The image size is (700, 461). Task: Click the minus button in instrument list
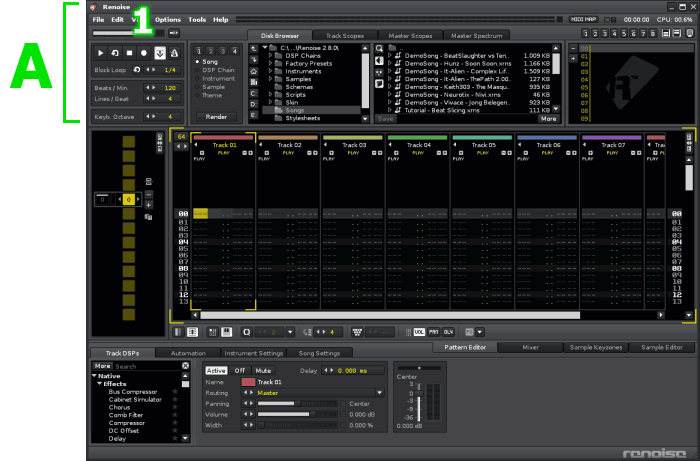pyautogui.click(x=573, y=48)
